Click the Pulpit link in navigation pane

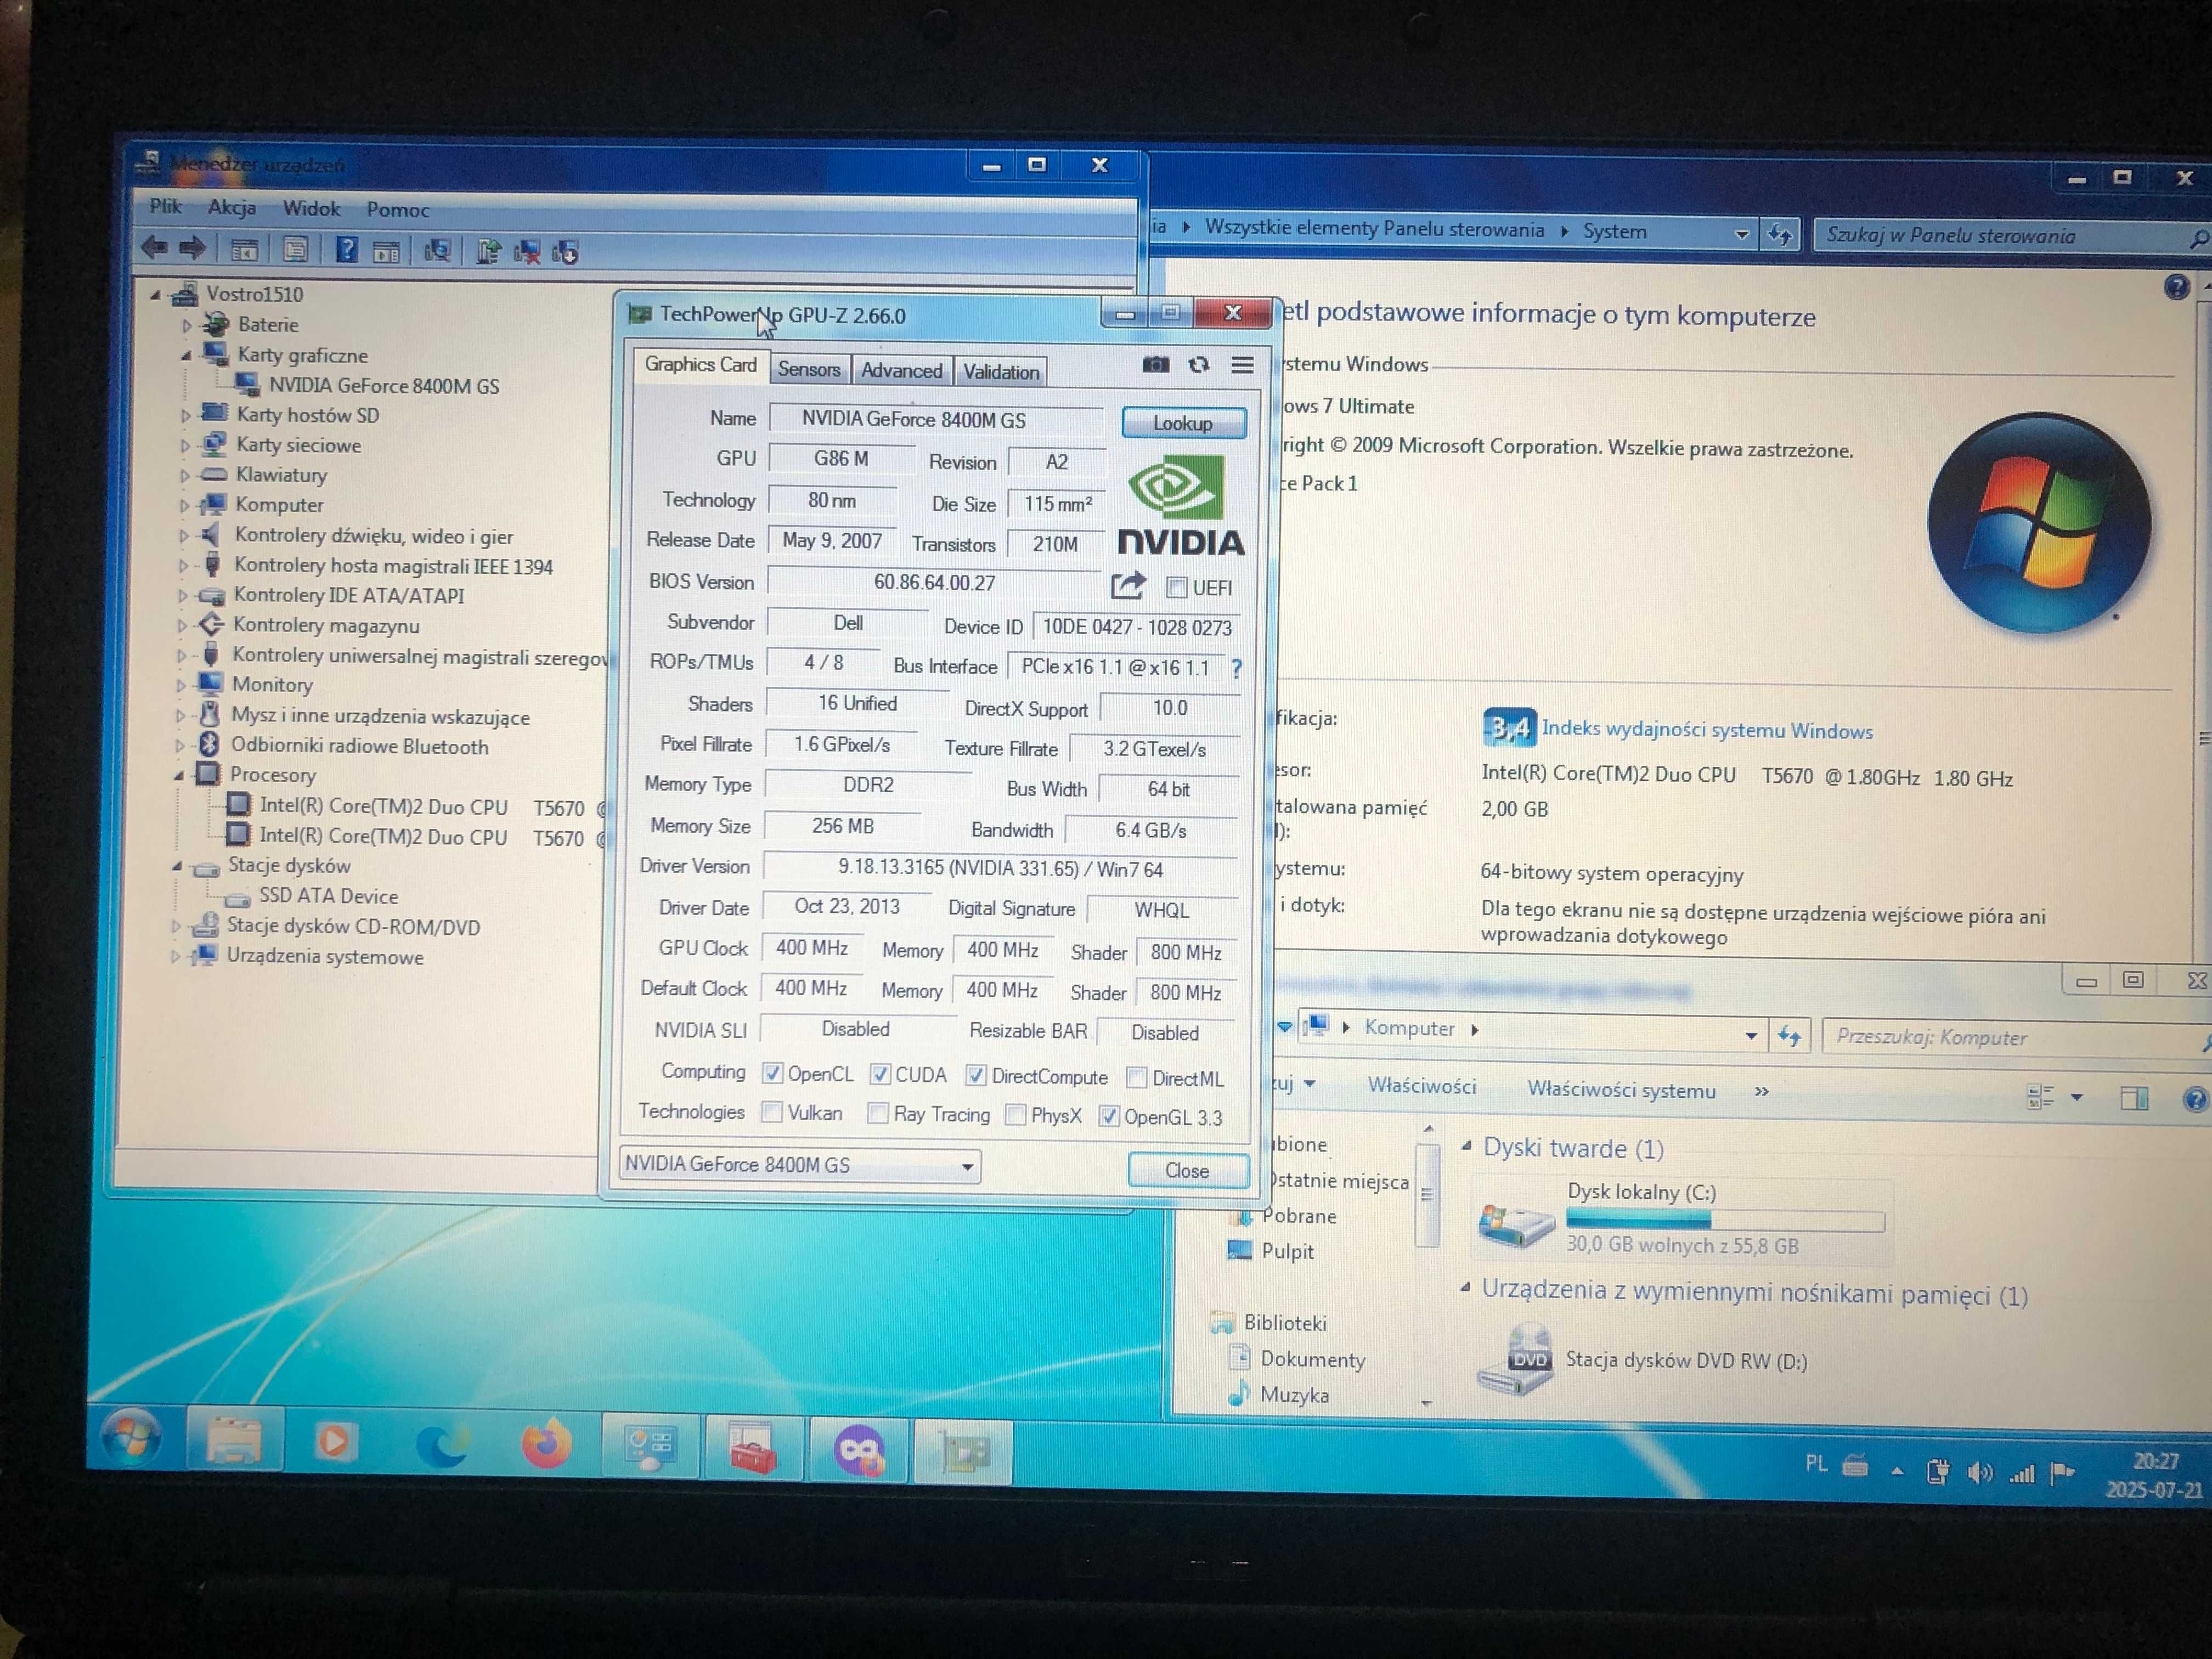click(x=1287, y=1251)
